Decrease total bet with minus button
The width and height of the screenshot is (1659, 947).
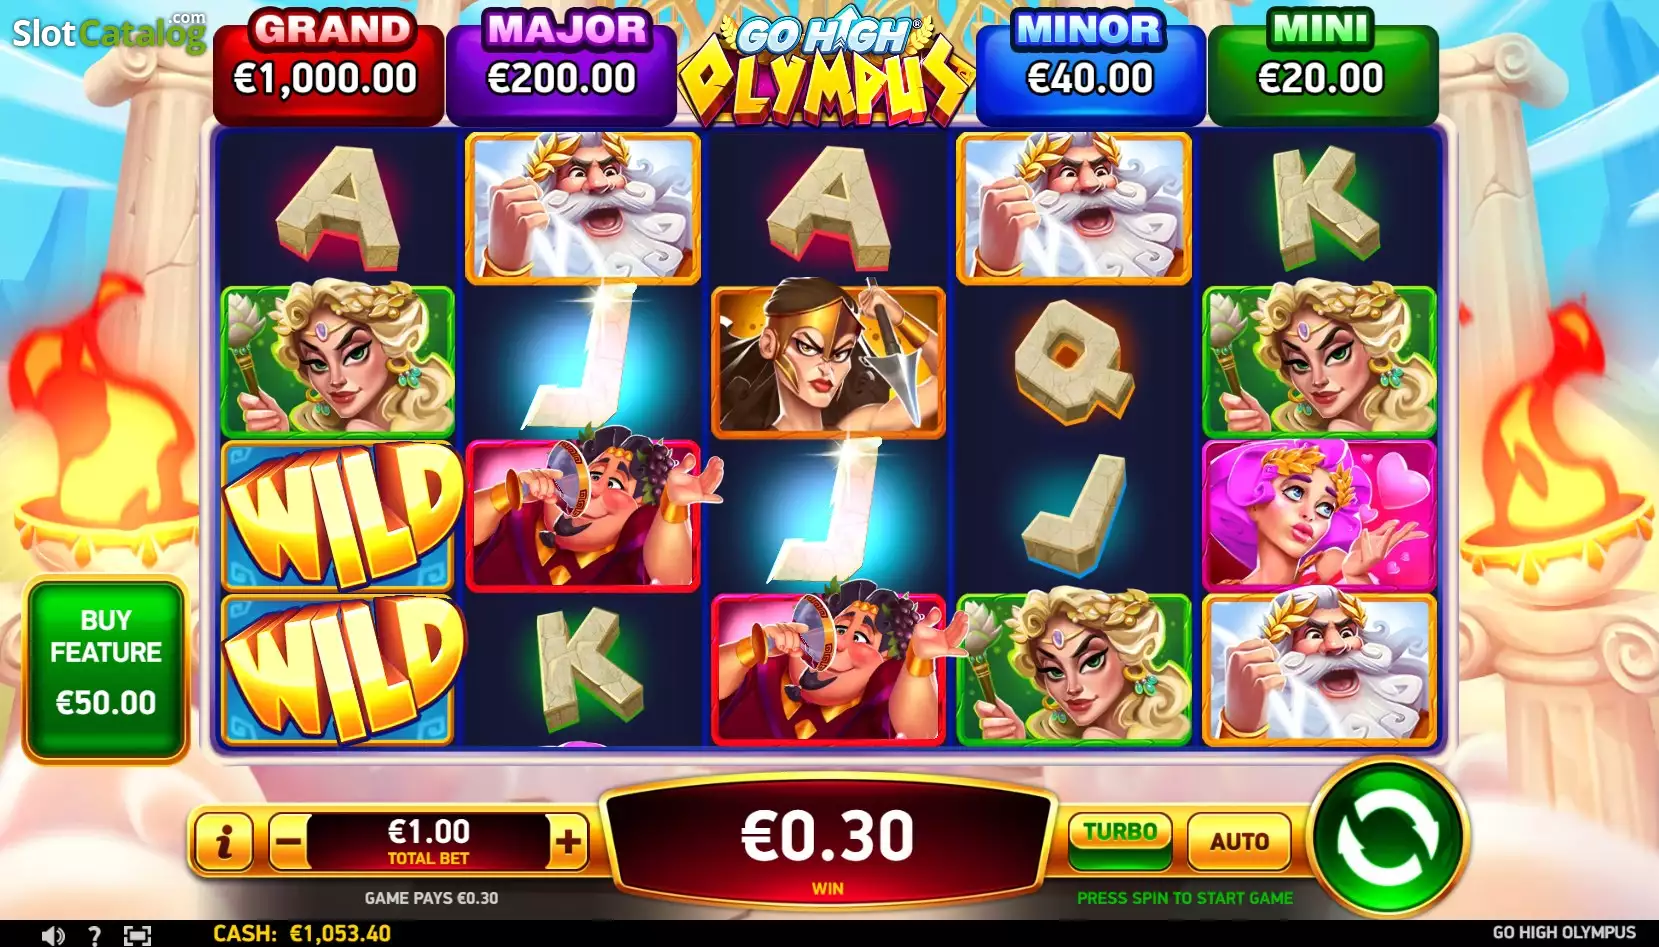point(288,842)
